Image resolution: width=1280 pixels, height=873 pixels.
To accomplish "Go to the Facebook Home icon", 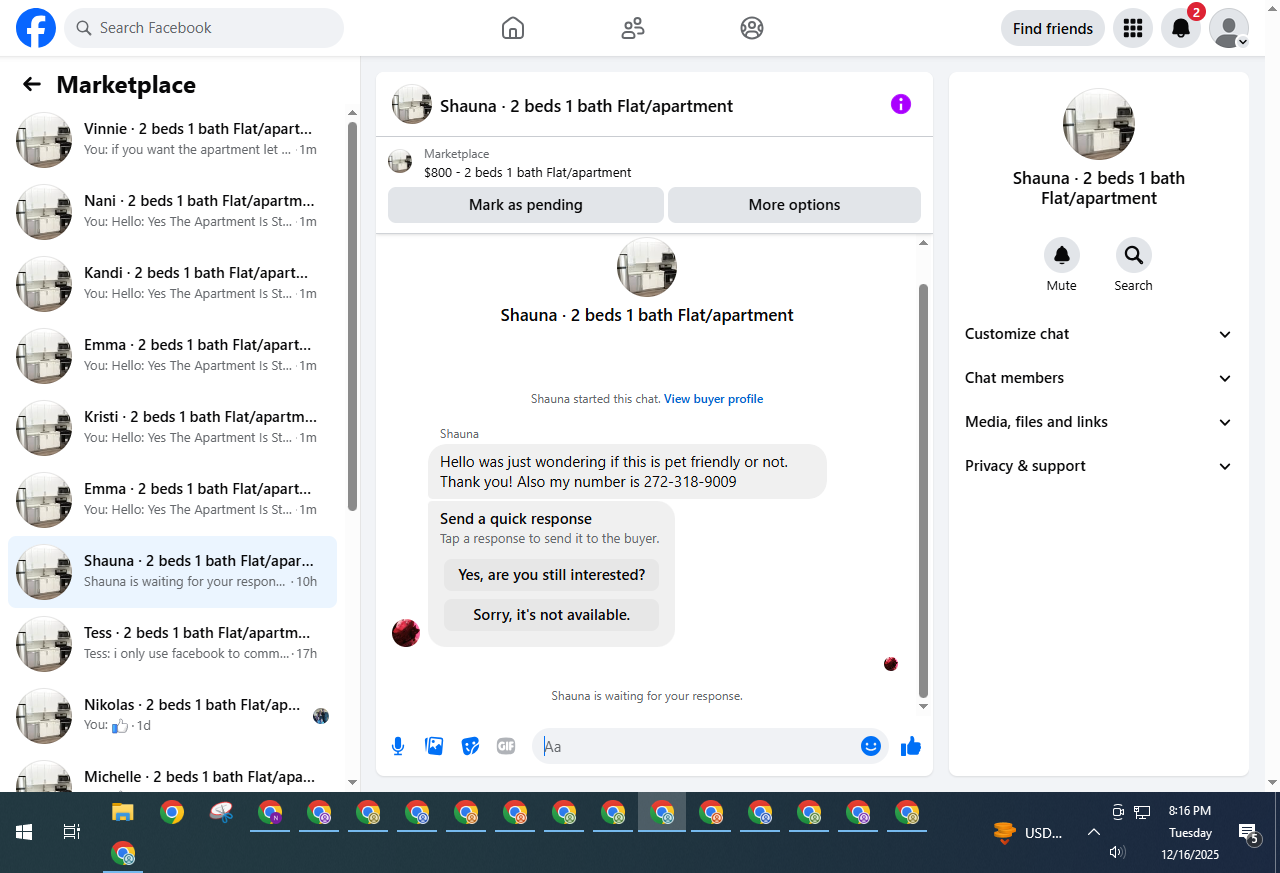I will click(x=513, y=28).
